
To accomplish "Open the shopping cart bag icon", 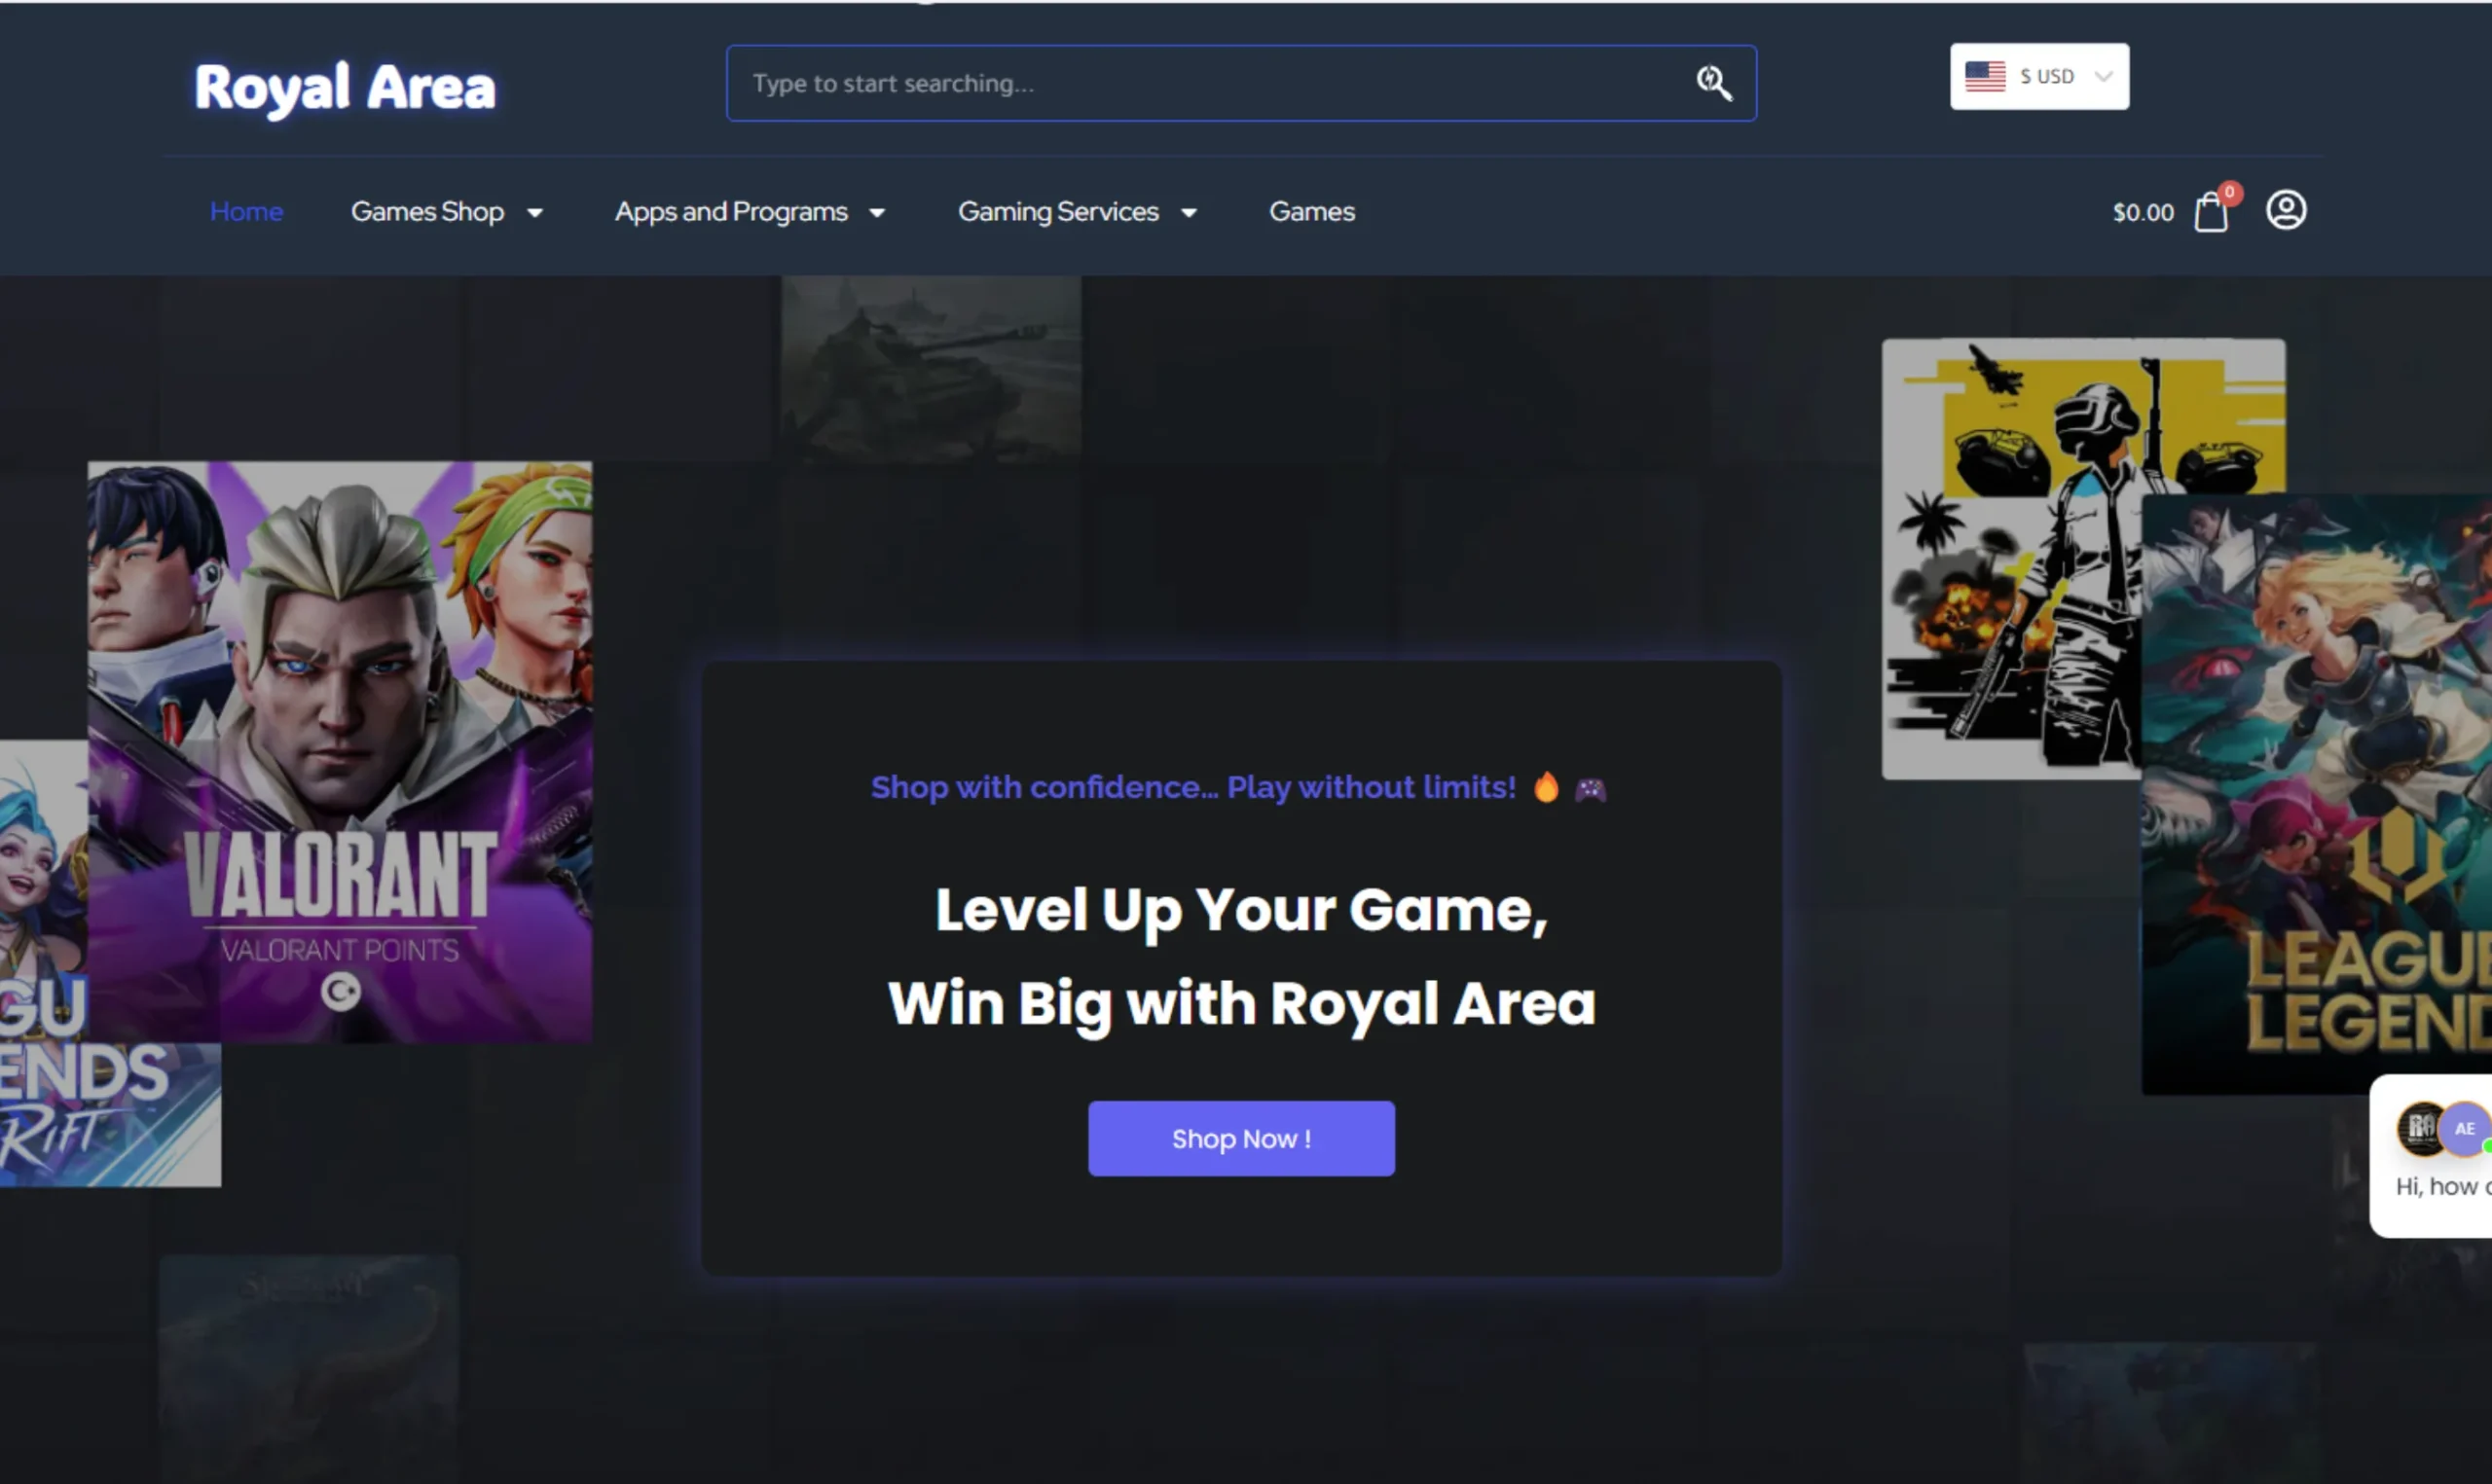I will pos(2210,212).
